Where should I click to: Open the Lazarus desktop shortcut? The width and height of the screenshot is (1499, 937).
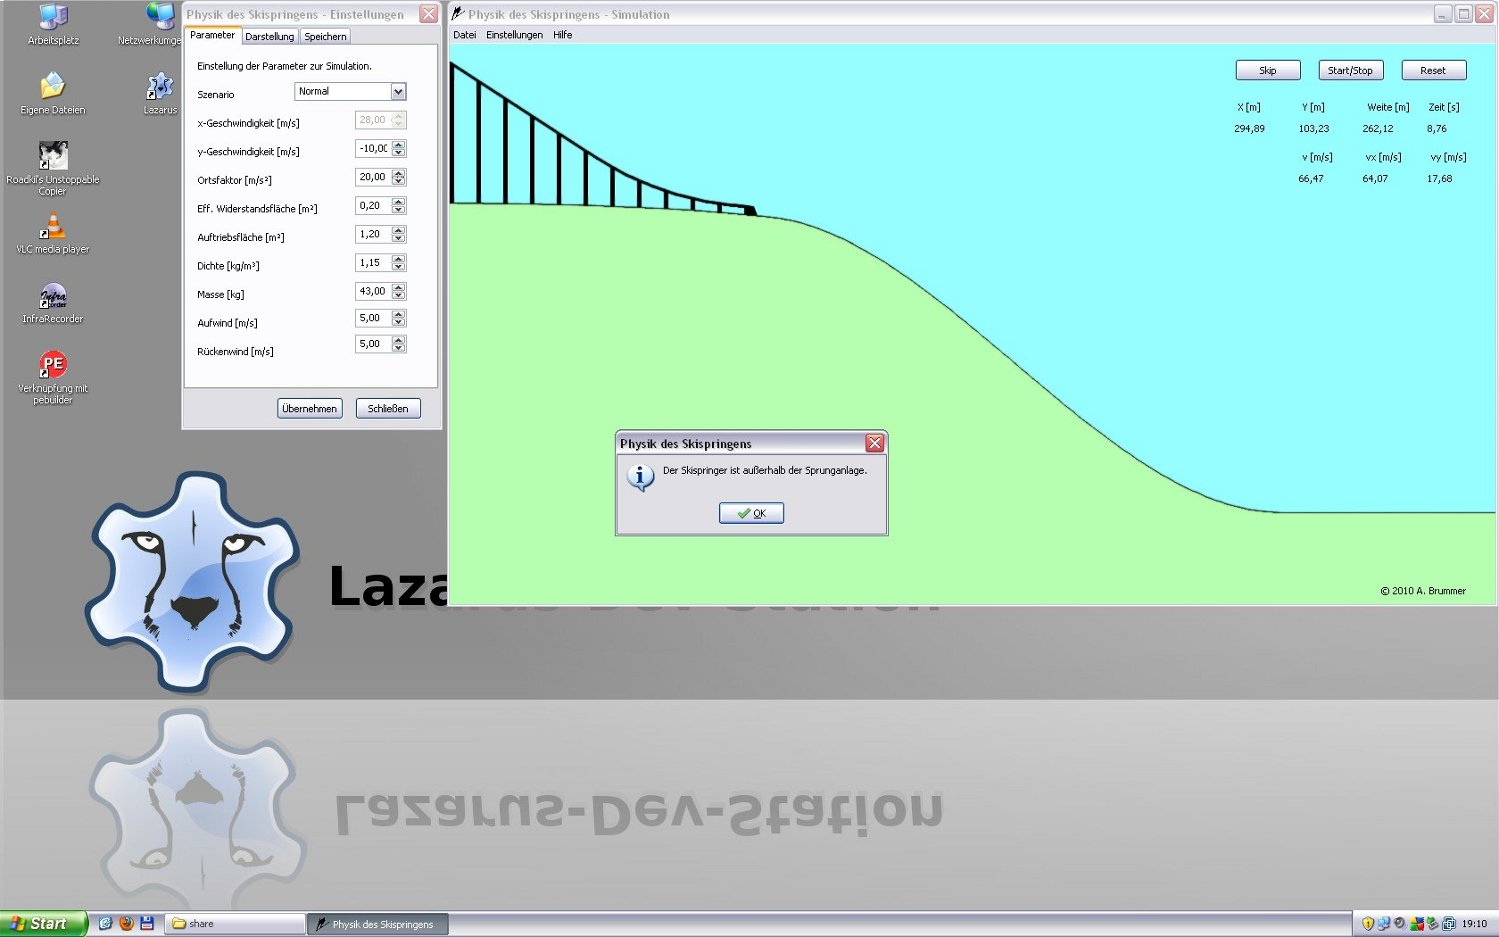click(x=159, y=88)
